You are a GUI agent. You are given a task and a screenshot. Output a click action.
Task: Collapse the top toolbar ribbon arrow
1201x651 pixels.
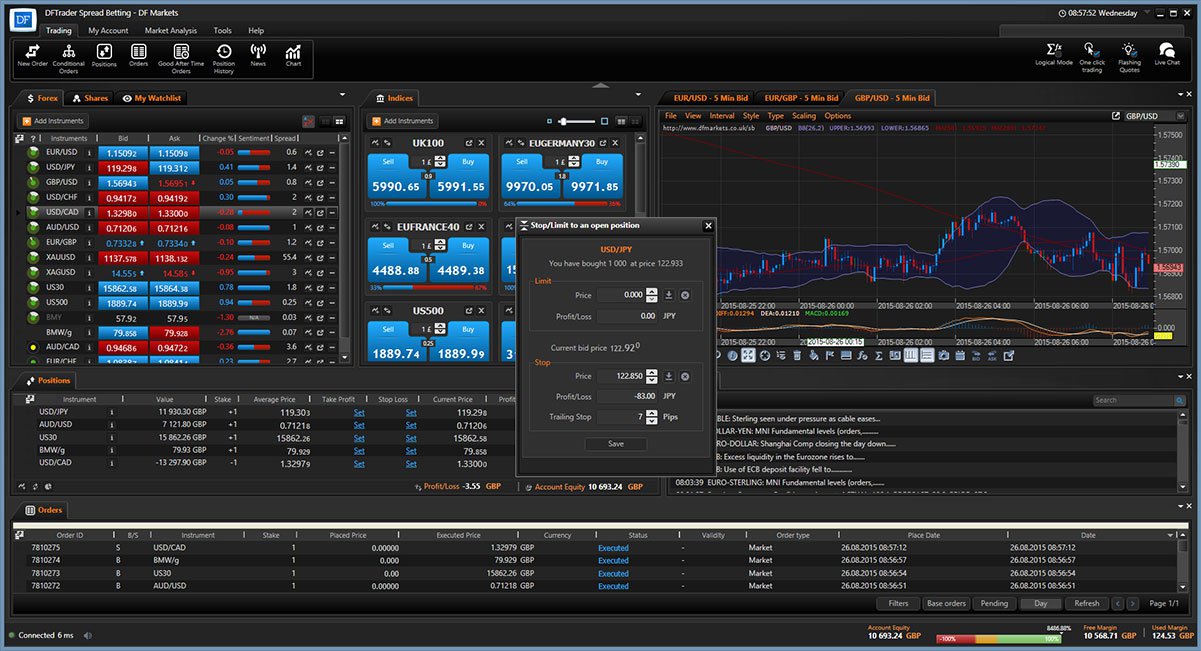[600, 85]
